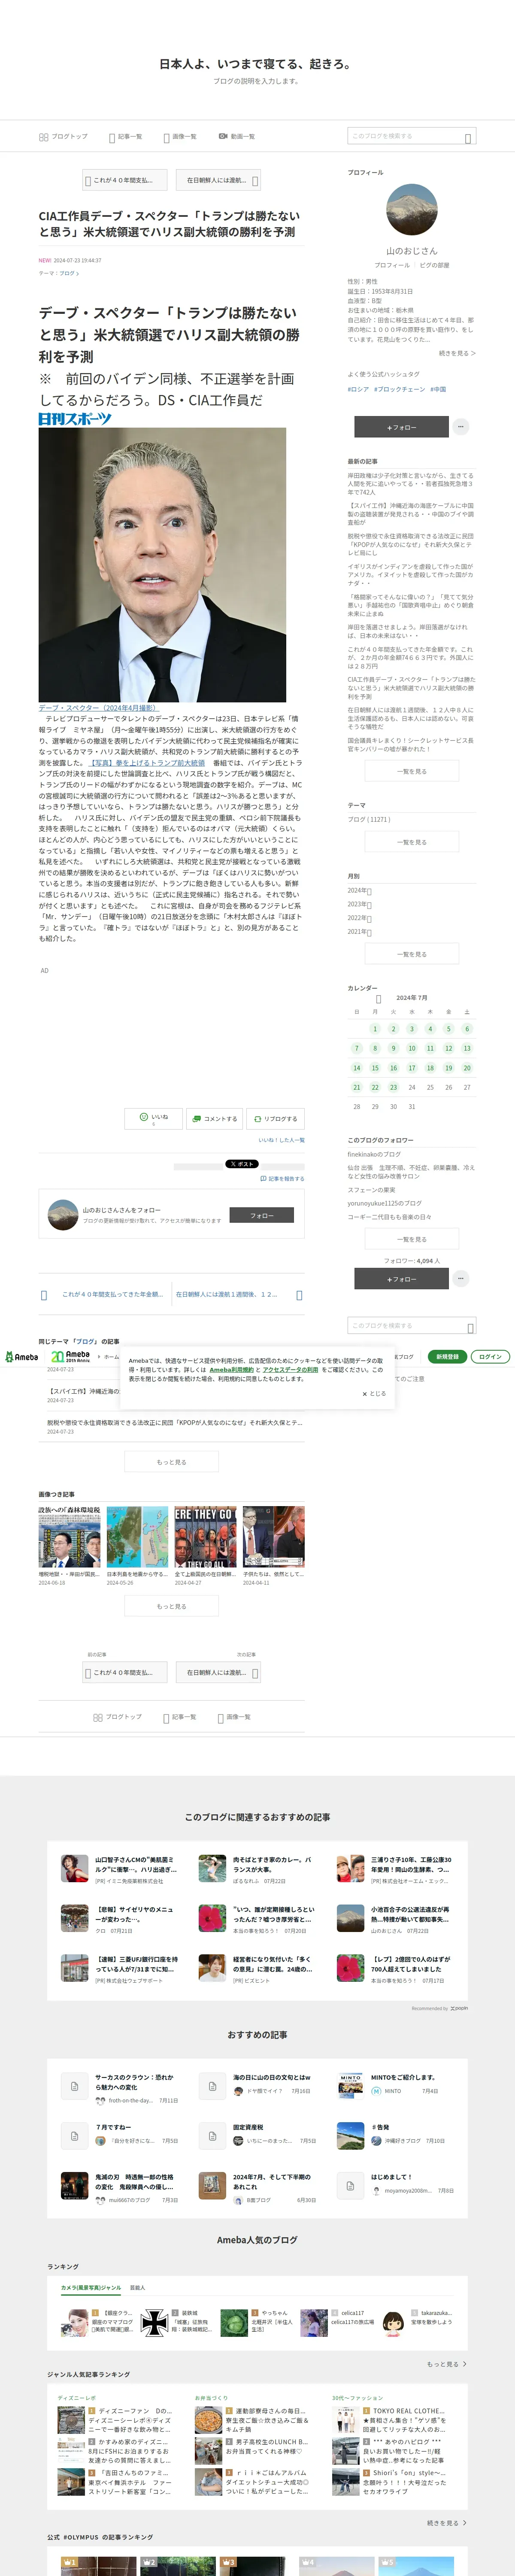Screen dimensions: 515x2576
Task: Expand profile with 続きを見る
Action: [x=457, y=353]
